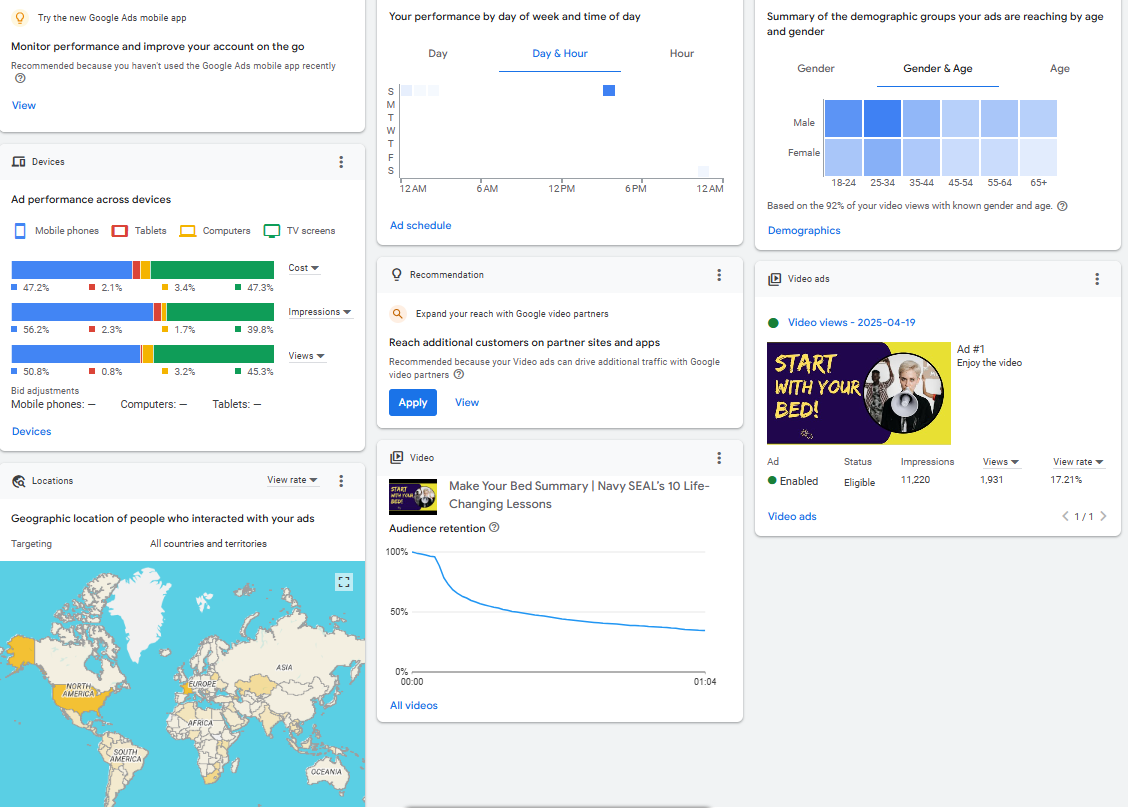Image resolution: width=1130 pixels, height=808 pixels.
Task: Click help icon beside Audience retention
Action: pos(494,528)
